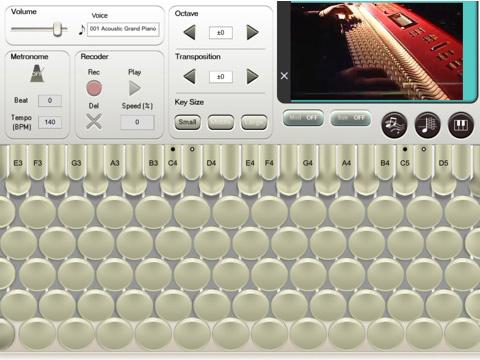Select Large key size
The image size is (480, 360).
(254, 122)
